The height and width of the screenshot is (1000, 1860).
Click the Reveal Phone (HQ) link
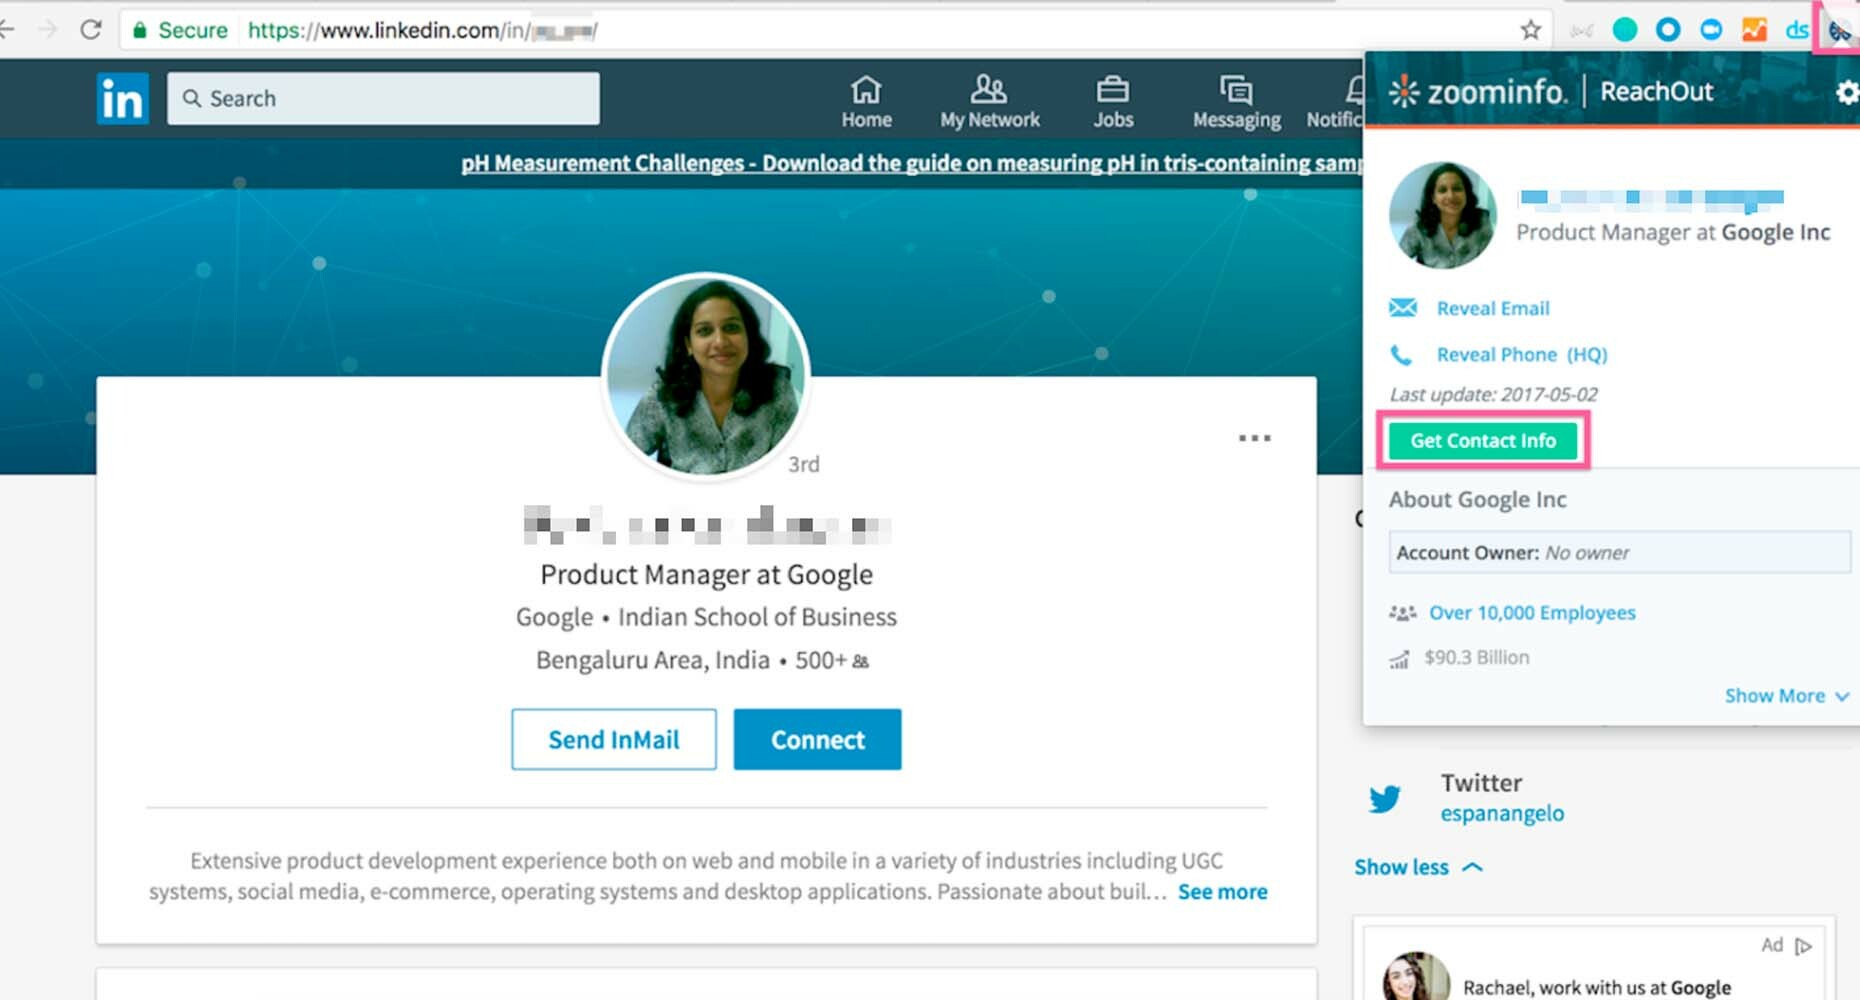pos(1522,354)
